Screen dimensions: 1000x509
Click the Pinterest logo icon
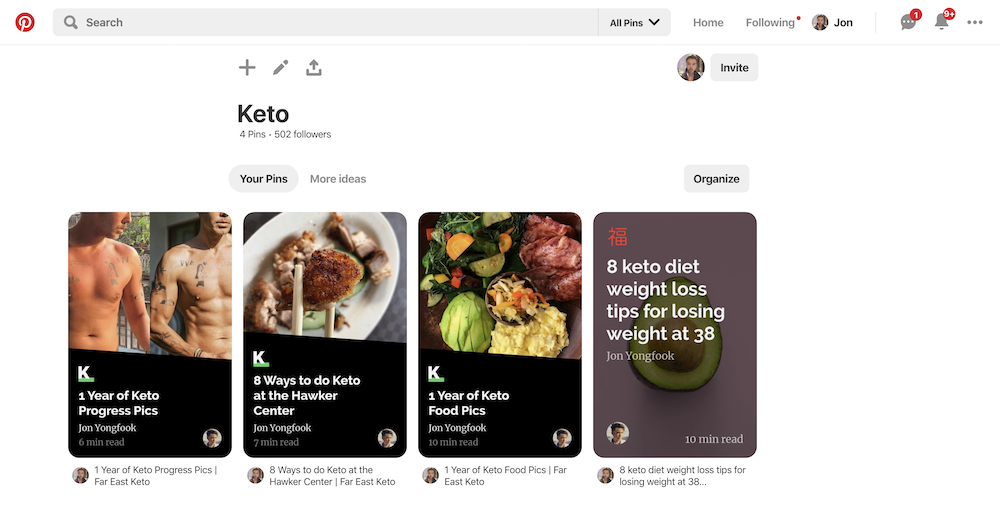[25, 22]
